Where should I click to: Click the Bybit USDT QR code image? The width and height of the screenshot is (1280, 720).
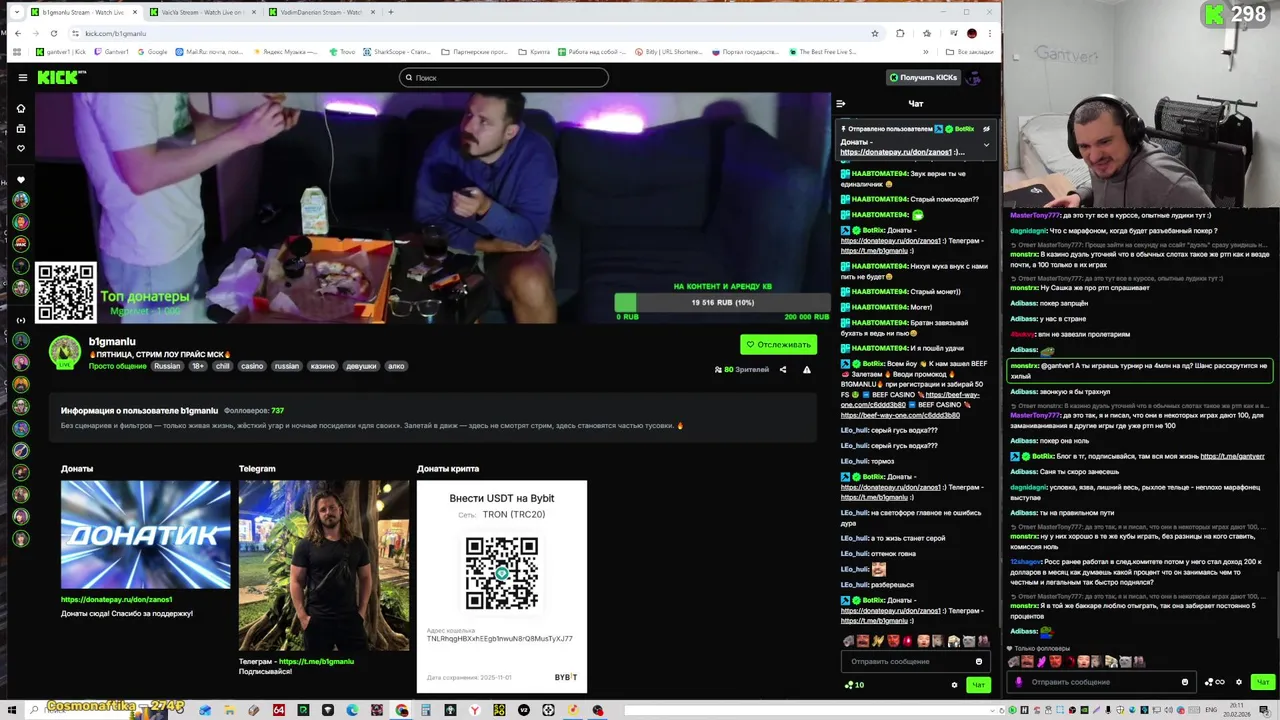pos(502,573)
